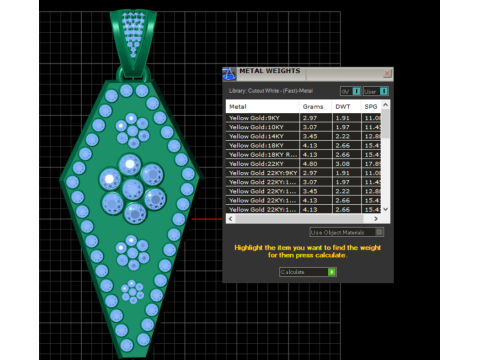Image resolution: width=480 pixels, height=360 pixels.
Task: Click the vertical scrollbar thumb
Action: click(x=386, y=123)
